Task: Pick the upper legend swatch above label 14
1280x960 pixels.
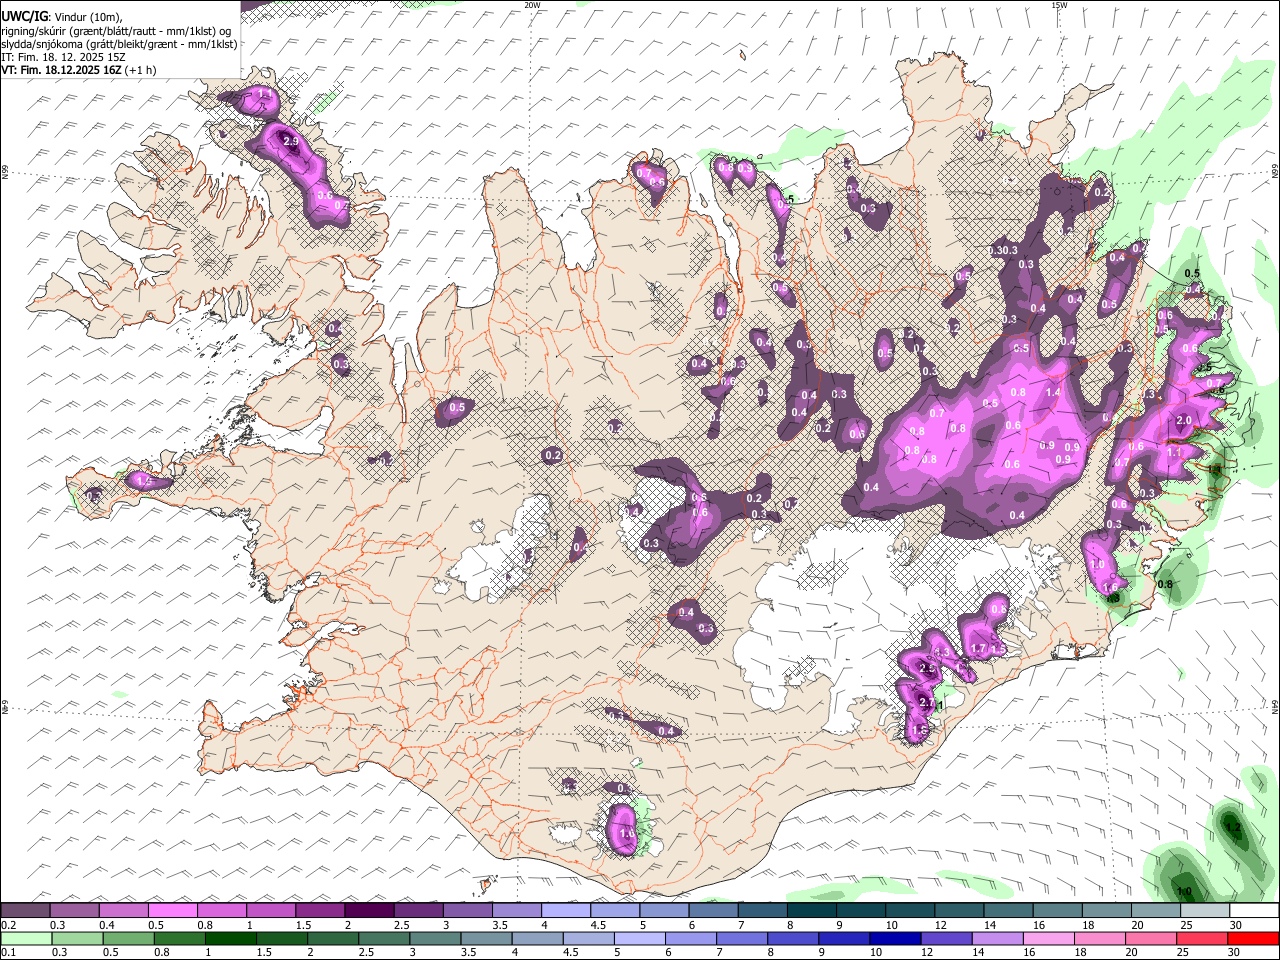Action: (1008, 910)
